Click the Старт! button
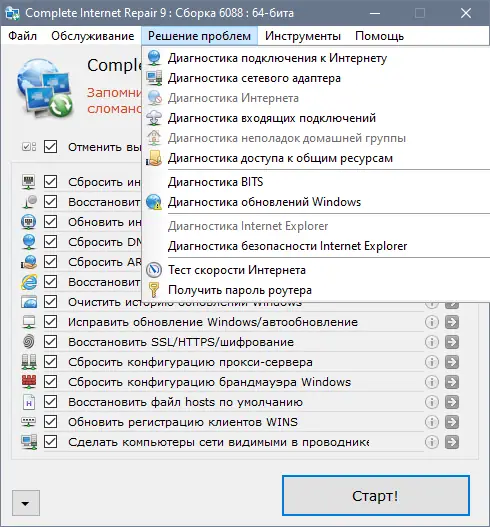This screenshot has height=527, width=490. 376,495
